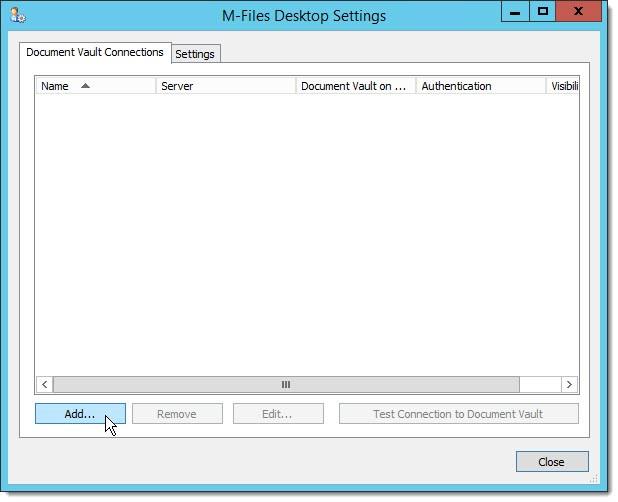This screenshot has width=618, height=502.
Task: Click the horizontal scrollbar left arrow
Action: 45,384
